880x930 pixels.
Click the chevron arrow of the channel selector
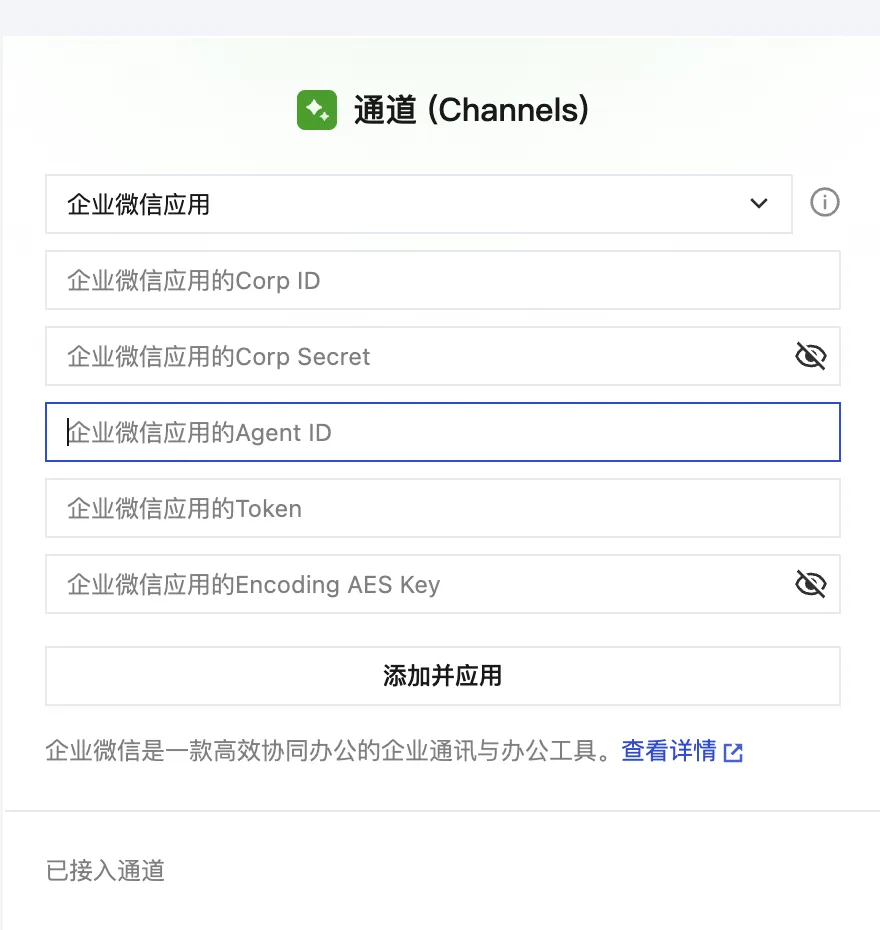tap(759, 204)
